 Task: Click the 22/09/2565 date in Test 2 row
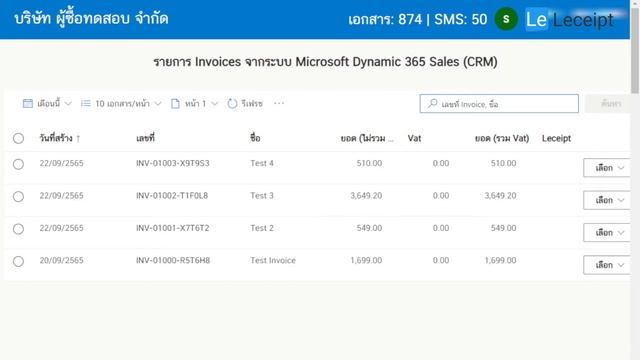tap(61, 228)
